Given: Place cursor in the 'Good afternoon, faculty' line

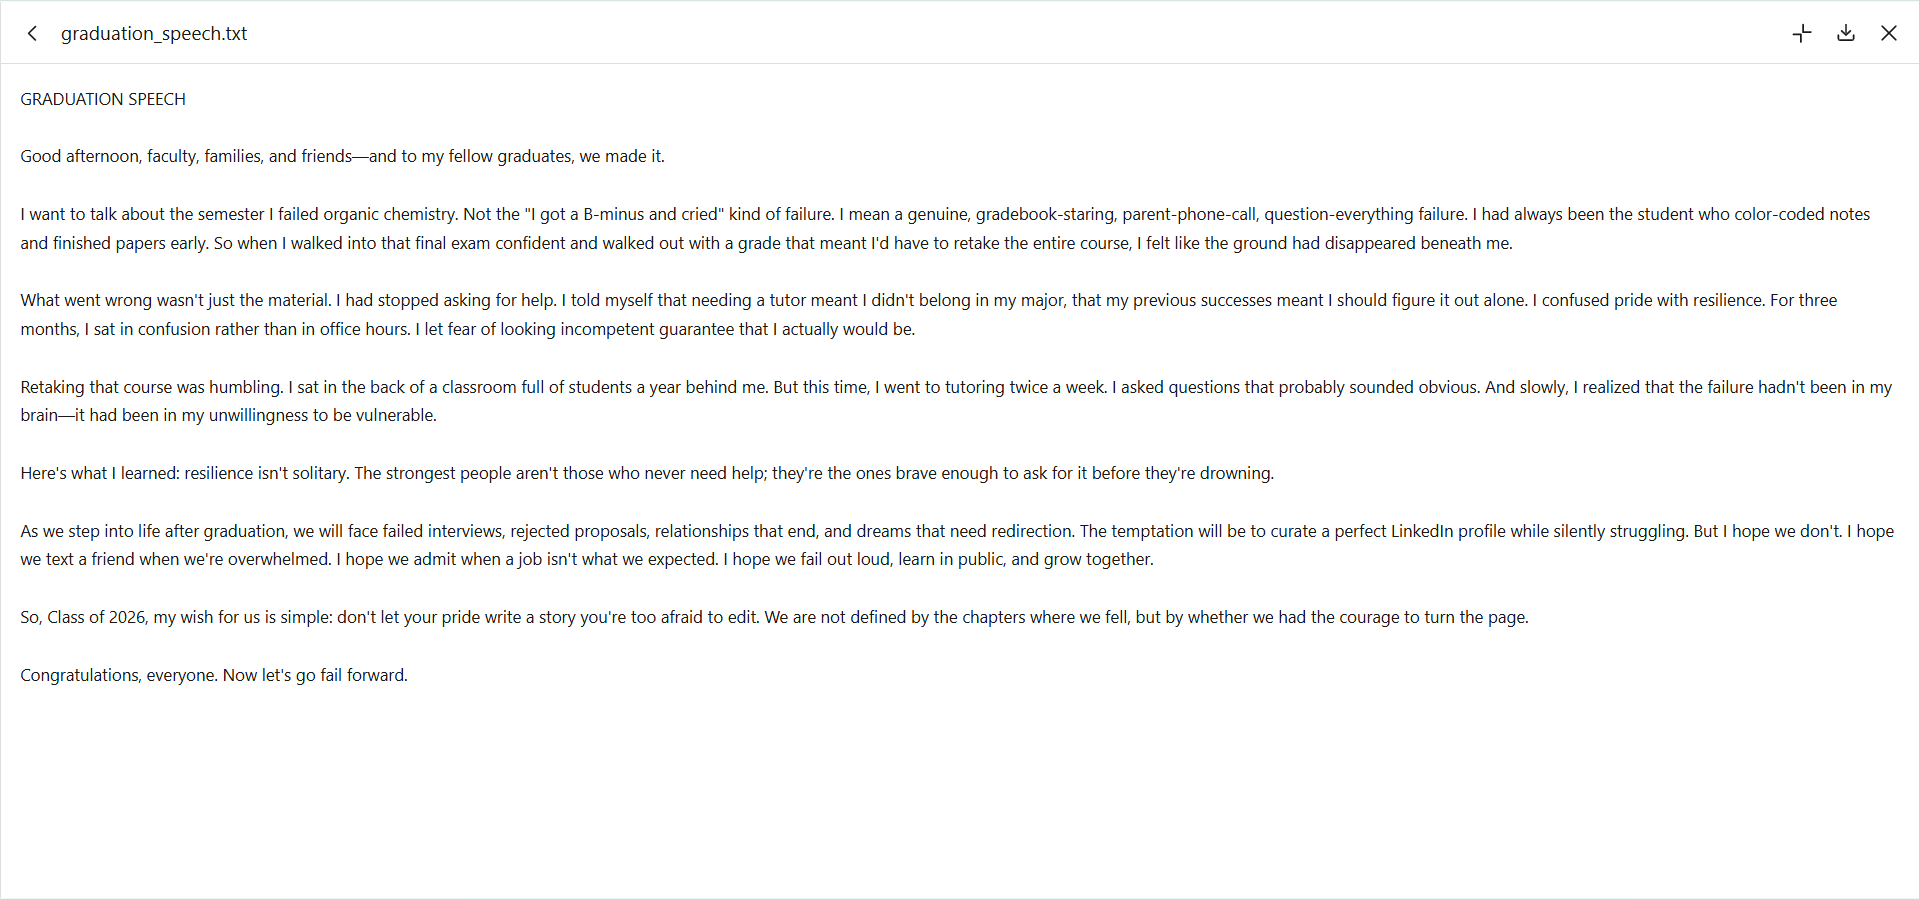Looking at the screenshot, I should (x=342, y=156).
